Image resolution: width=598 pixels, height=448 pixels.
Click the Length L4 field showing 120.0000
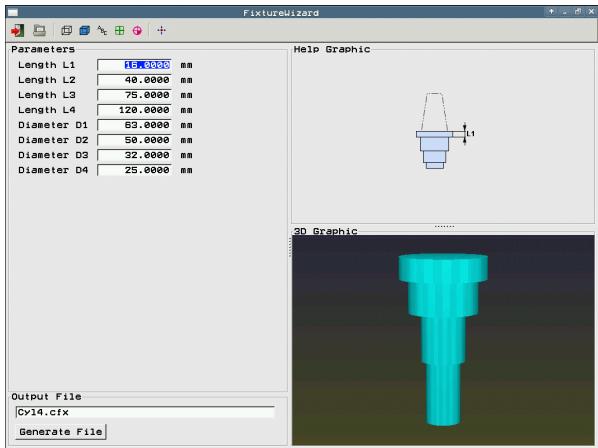click(x=134, y=110)
